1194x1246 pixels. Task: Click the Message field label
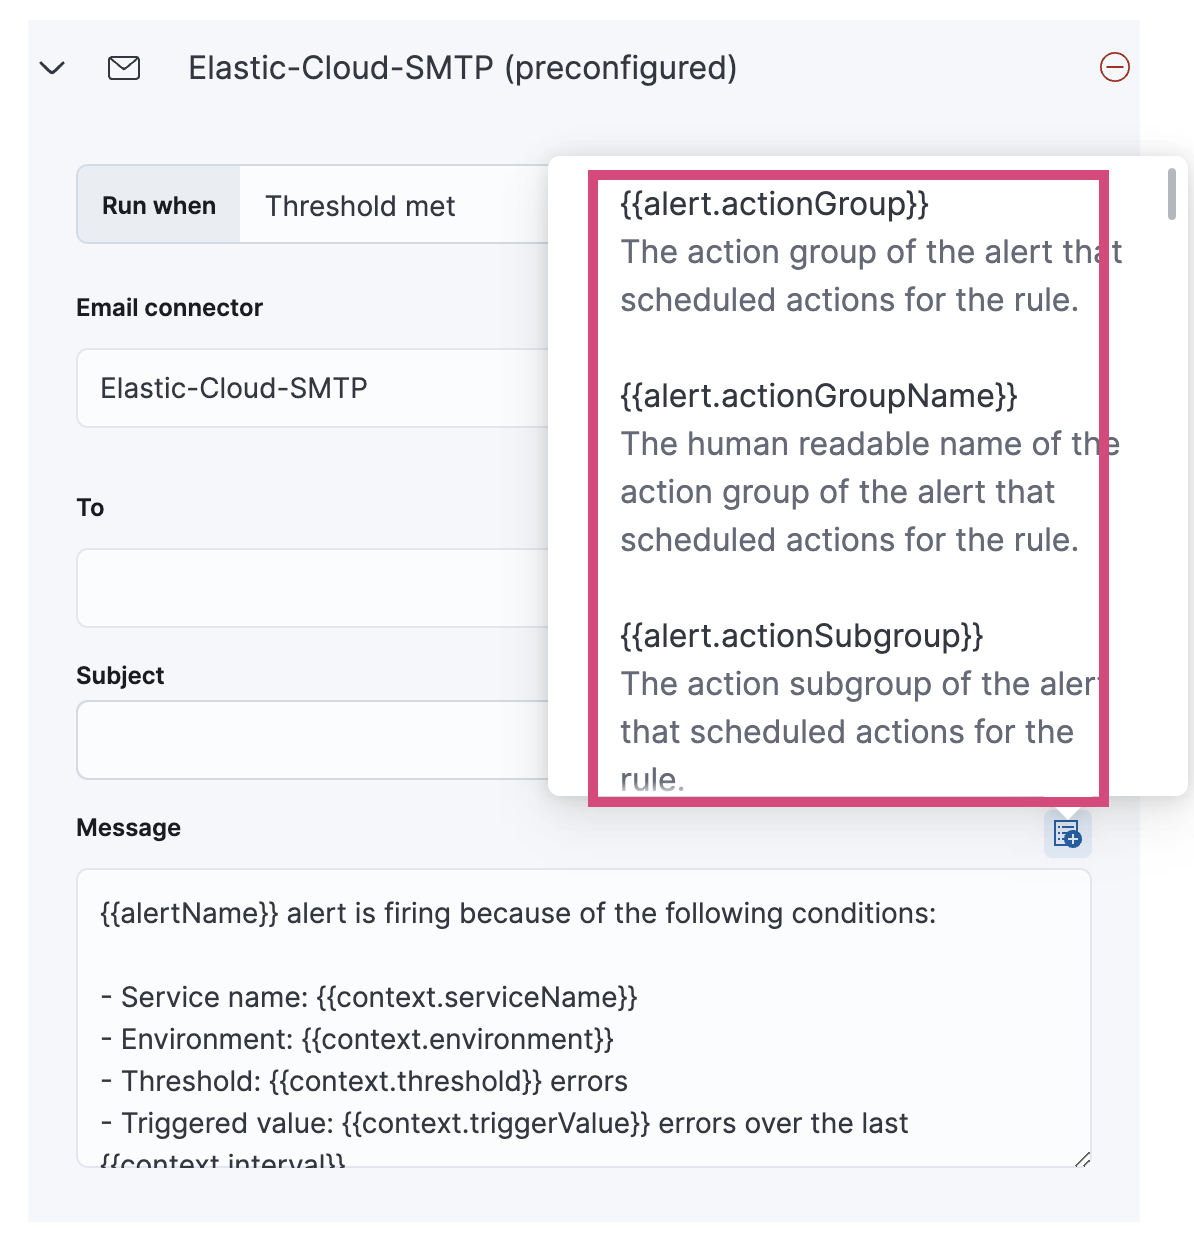(128, 827)
